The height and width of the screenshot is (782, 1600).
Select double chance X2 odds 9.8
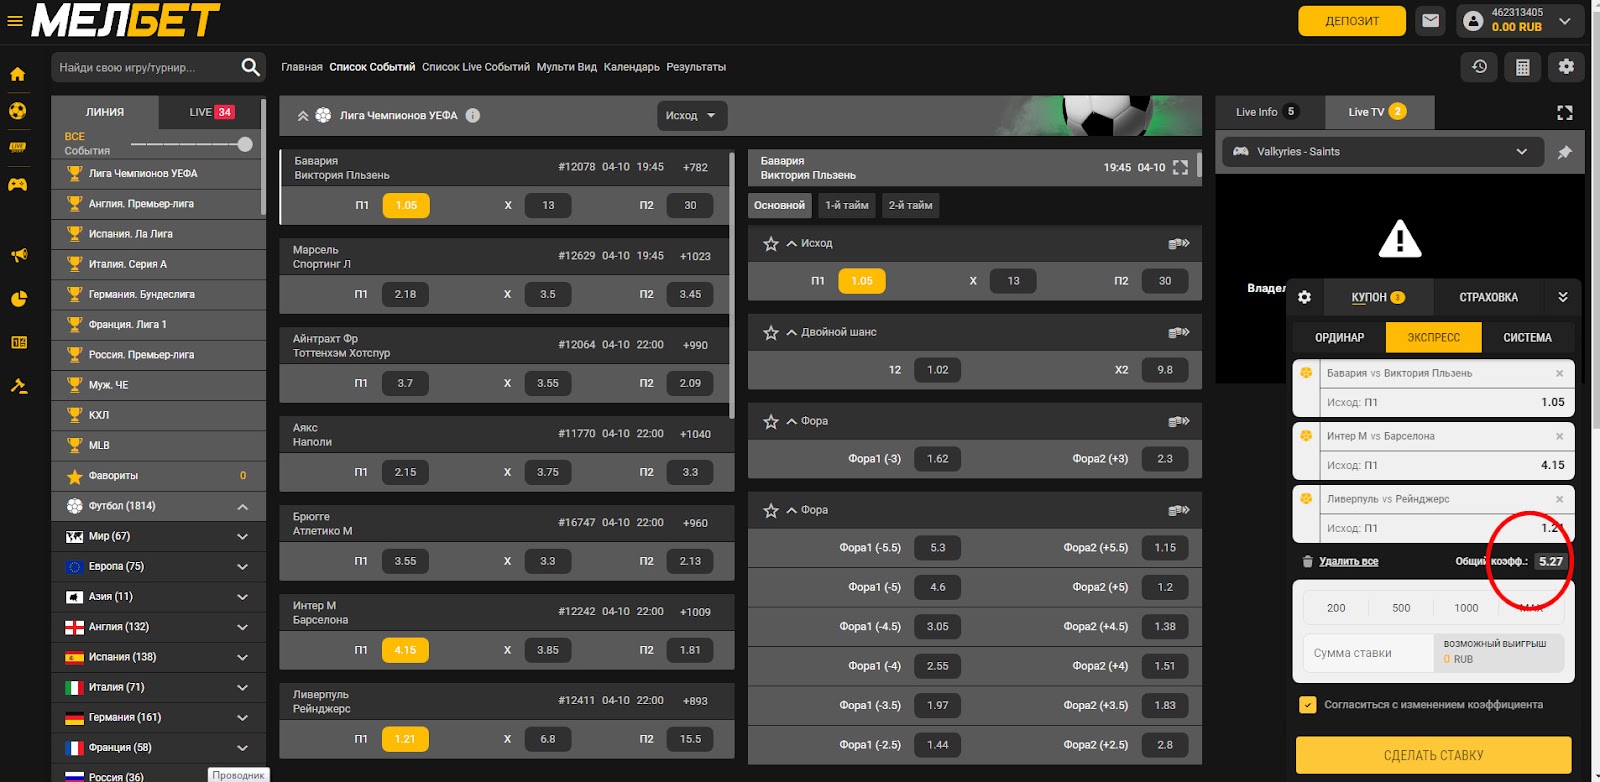coord(1165,370)
